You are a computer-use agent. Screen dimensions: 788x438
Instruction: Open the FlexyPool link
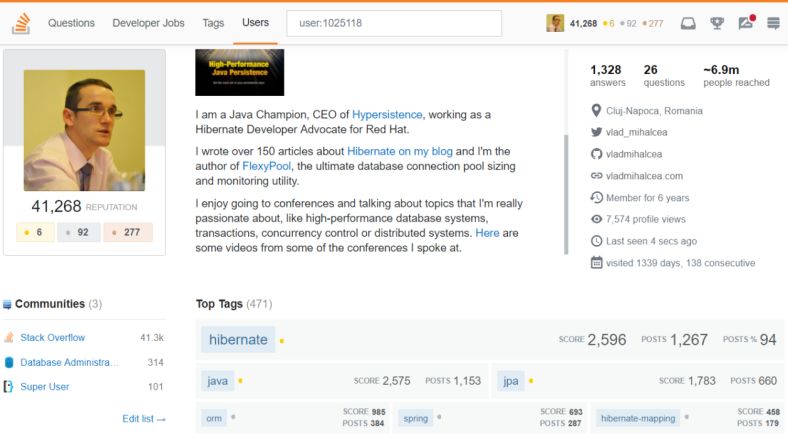click(x=266, y=166)
